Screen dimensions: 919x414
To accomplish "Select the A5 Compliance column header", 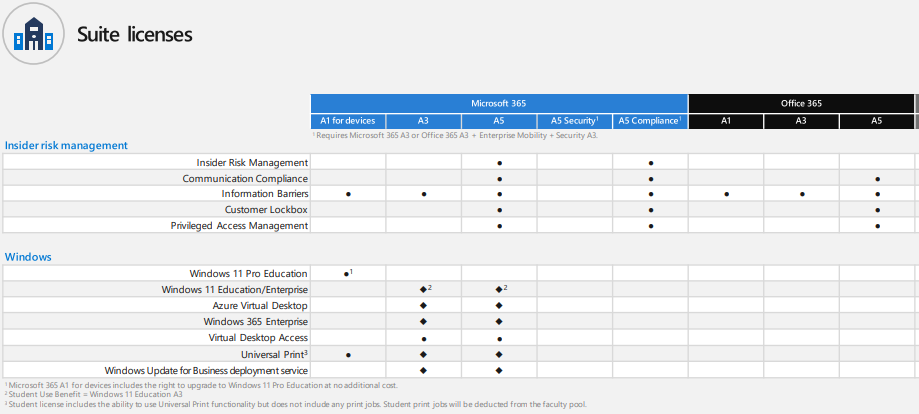I will [650, 121].
